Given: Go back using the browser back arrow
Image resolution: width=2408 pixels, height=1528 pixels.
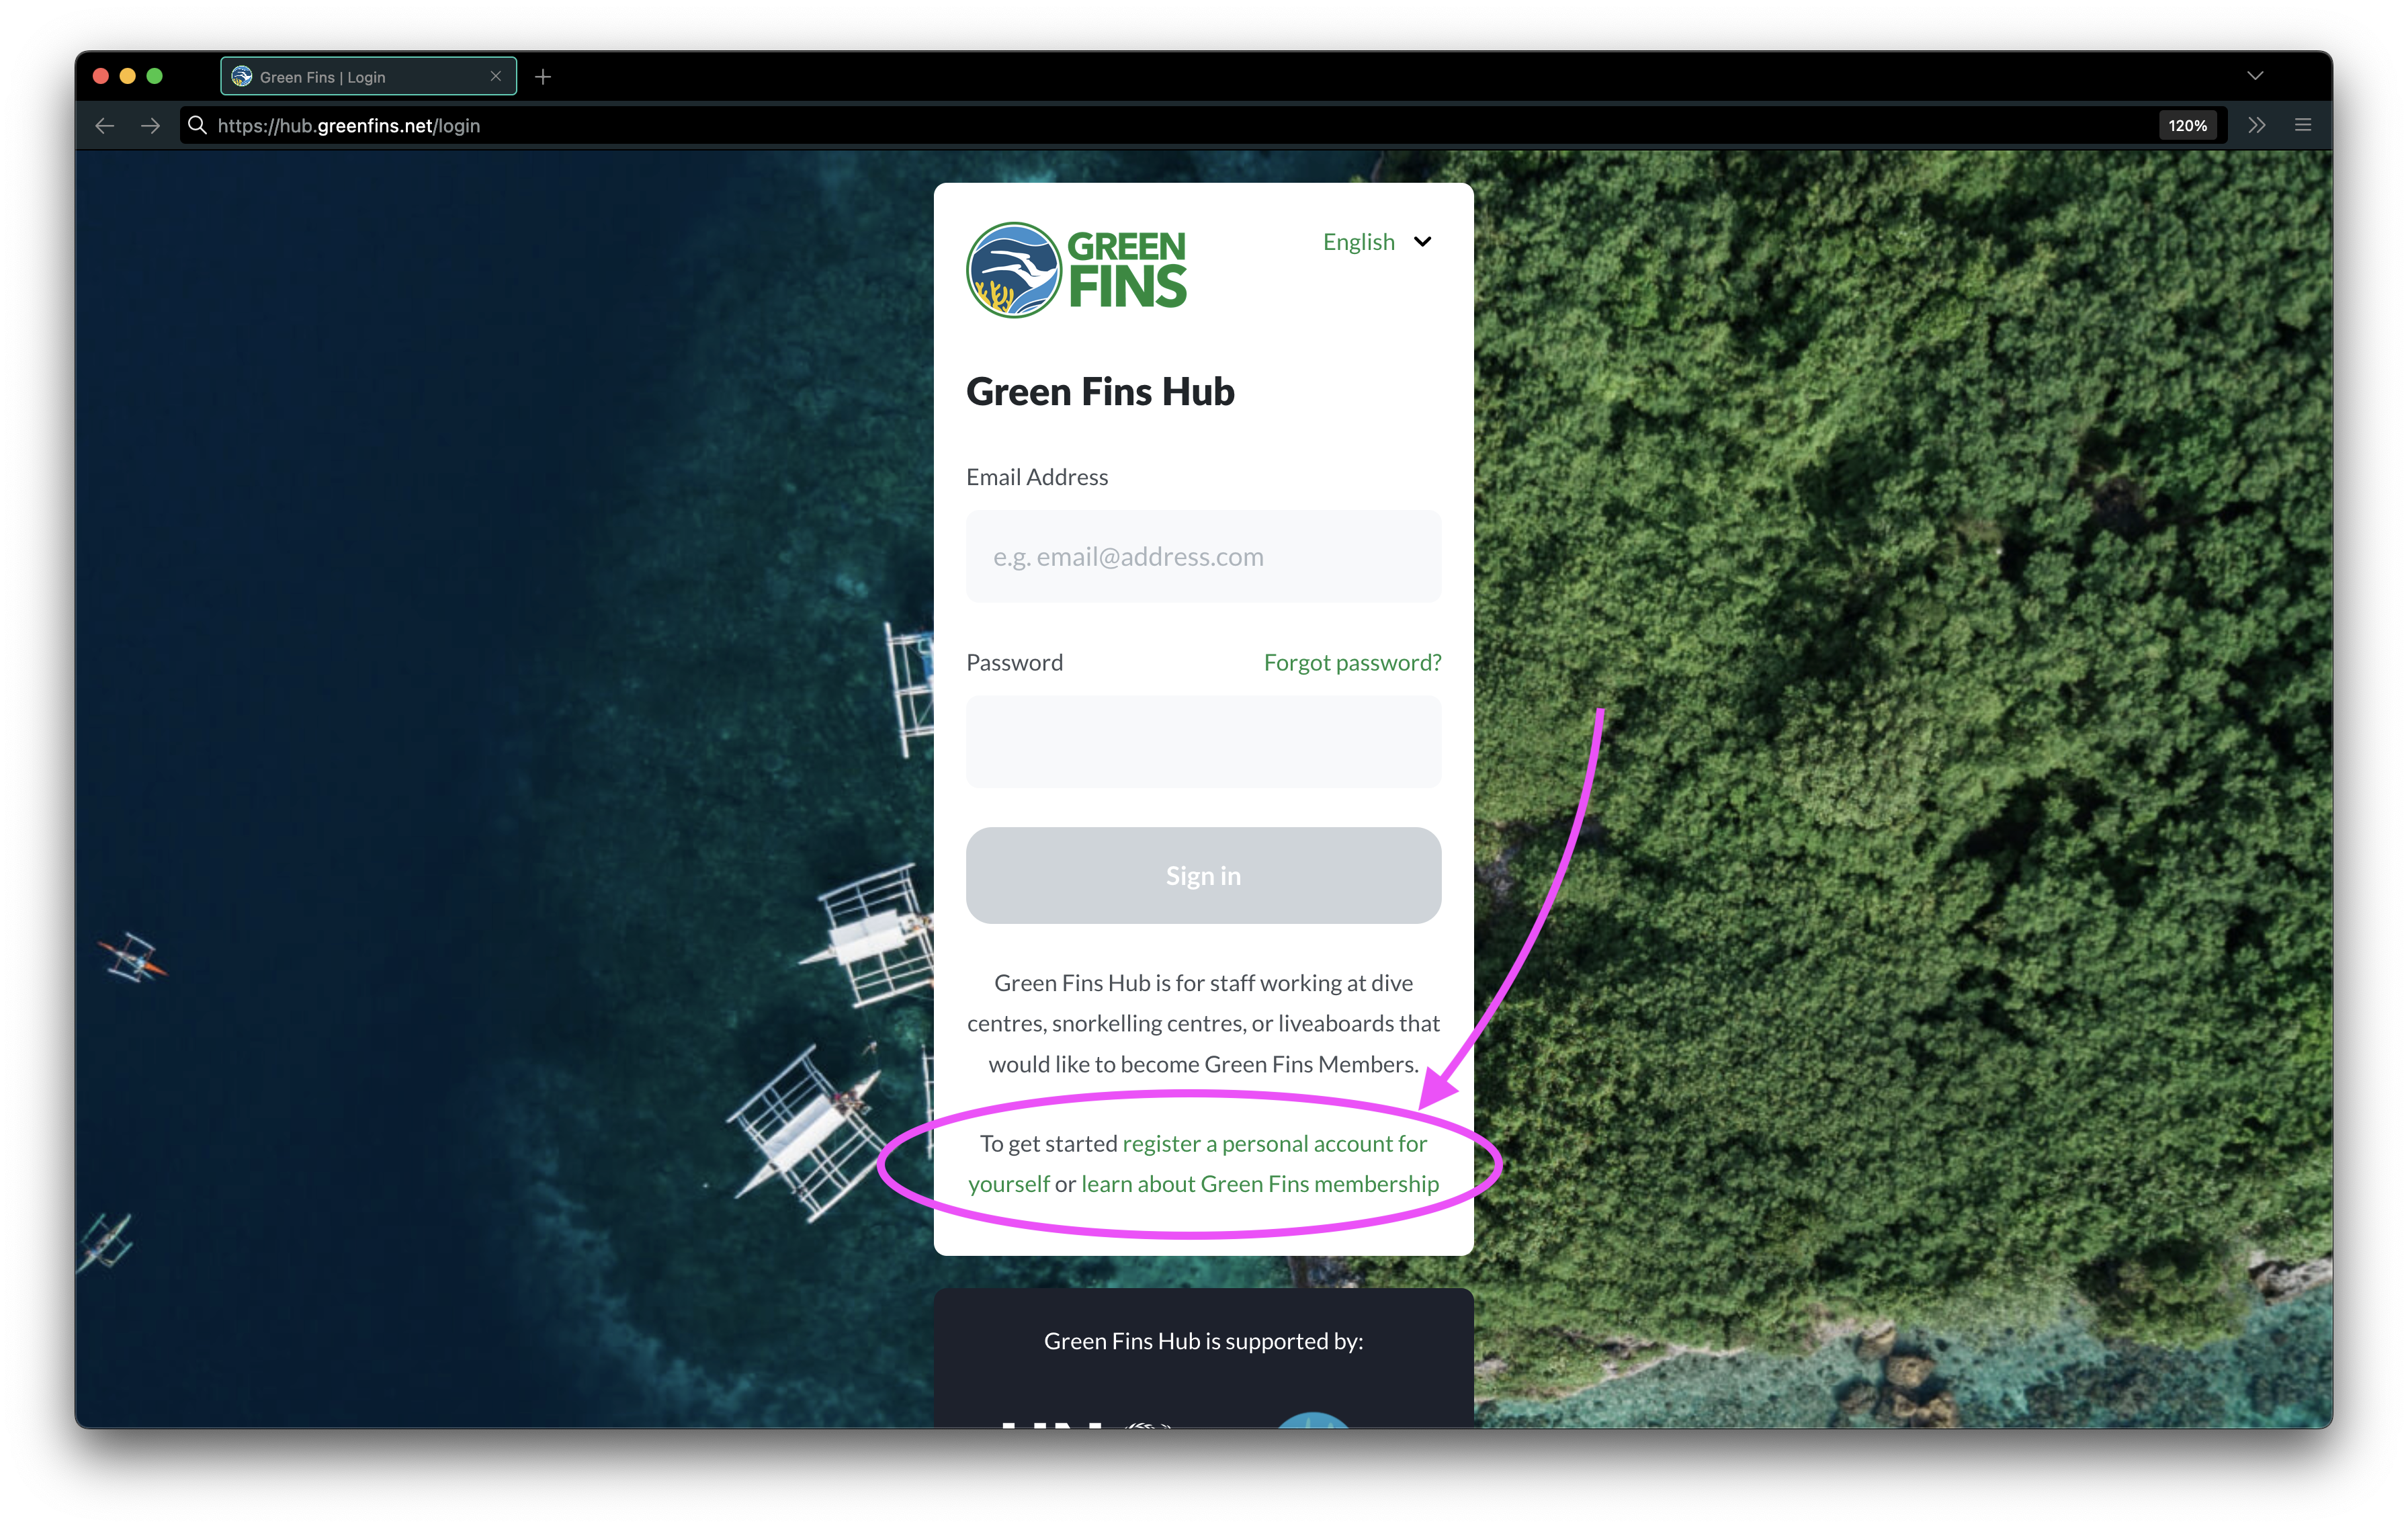Looking at the screenshot, I should [105, 126].
